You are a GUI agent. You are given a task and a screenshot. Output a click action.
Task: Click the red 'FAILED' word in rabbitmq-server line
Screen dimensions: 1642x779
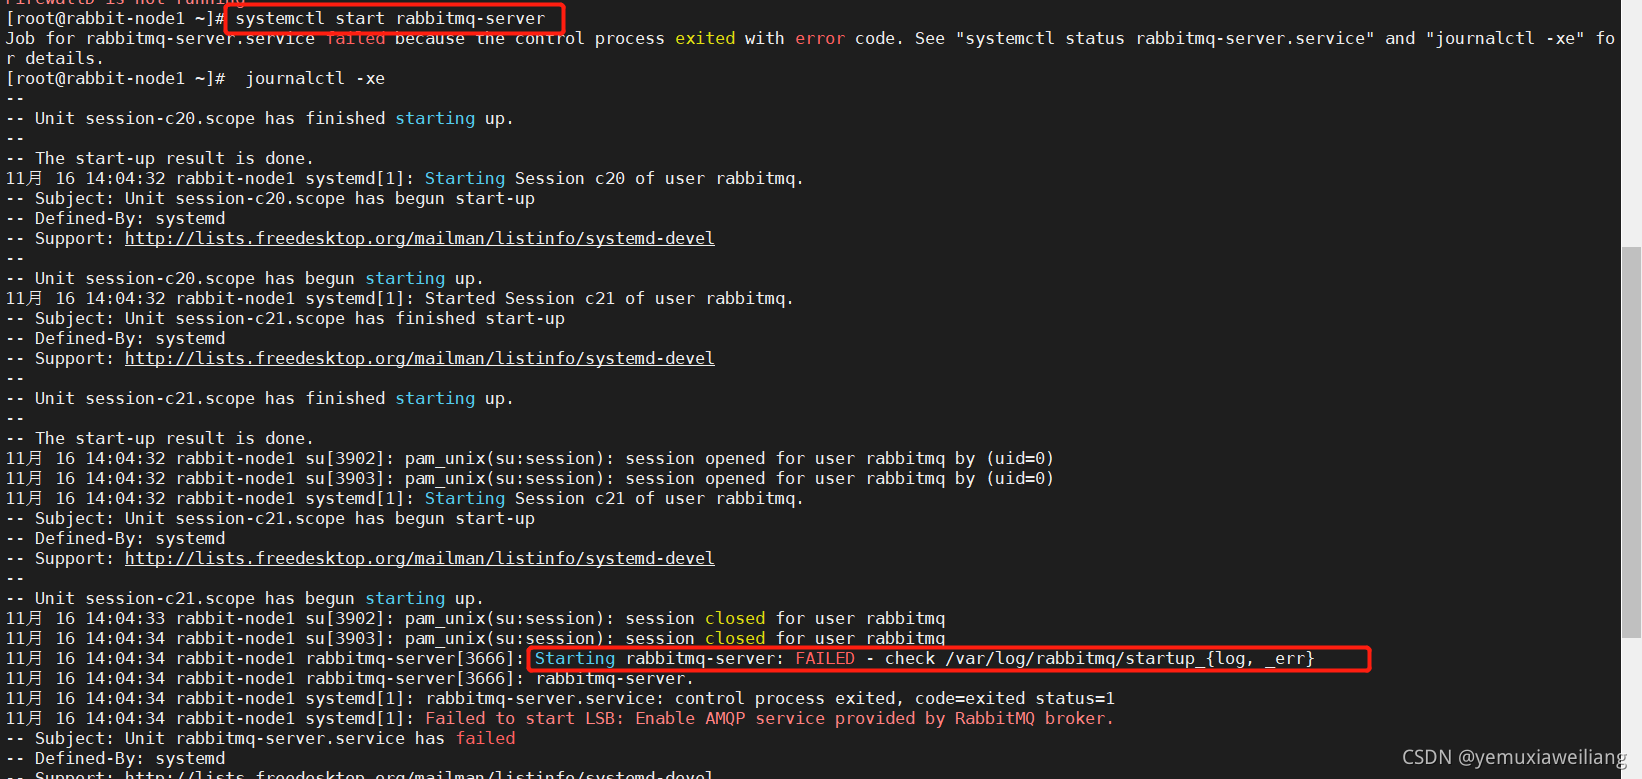825,658
